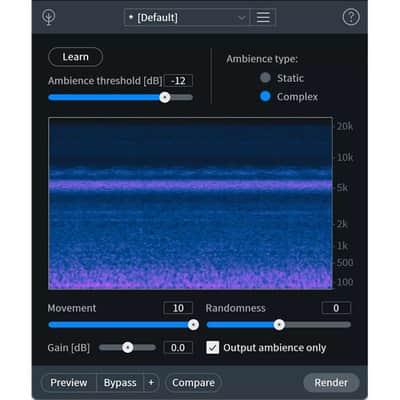Click the 20k frequency label
400x400 pixels.
(x=344, y=127)
